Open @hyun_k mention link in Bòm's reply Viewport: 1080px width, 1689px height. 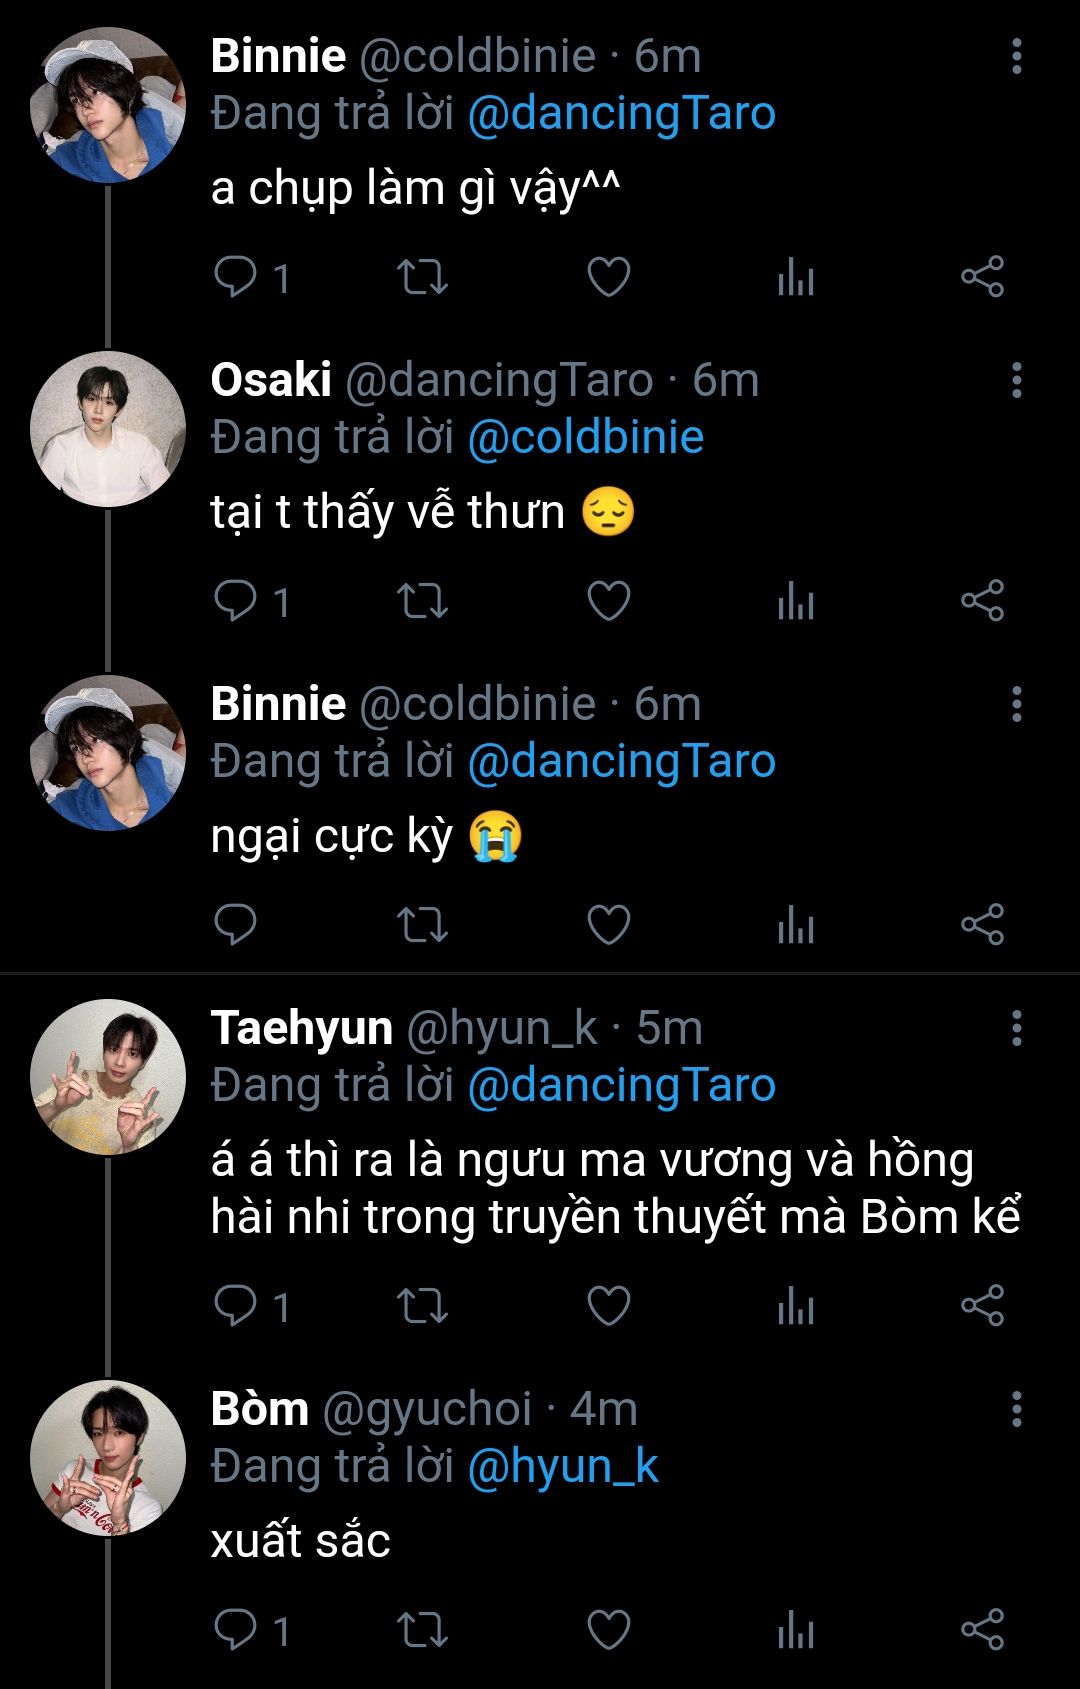click(x=563, y=1467)
